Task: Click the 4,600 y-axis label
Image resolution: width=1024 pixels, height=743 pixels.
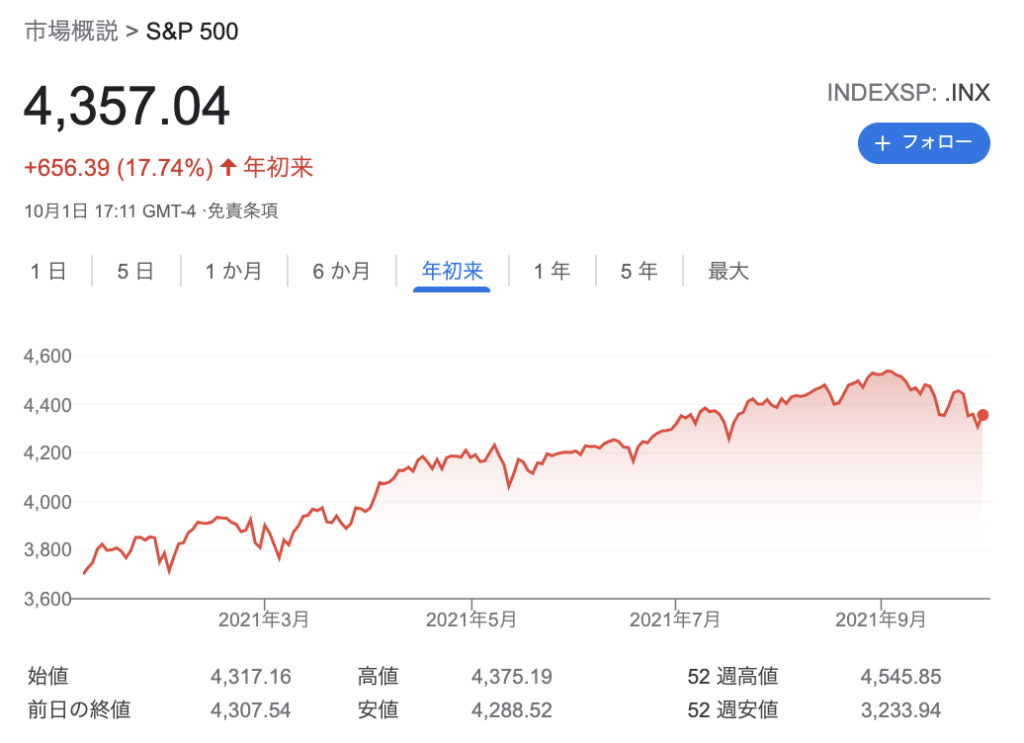Action: 48,356
